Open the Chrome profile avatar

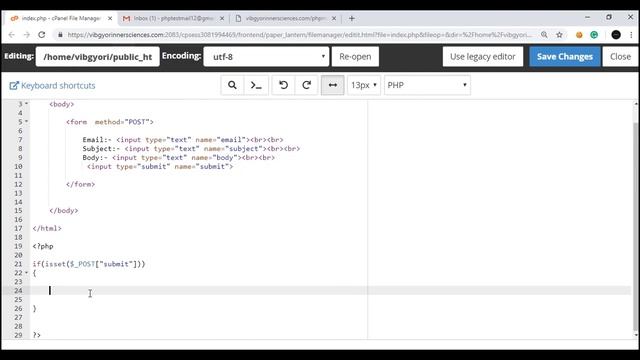[616, 35]
